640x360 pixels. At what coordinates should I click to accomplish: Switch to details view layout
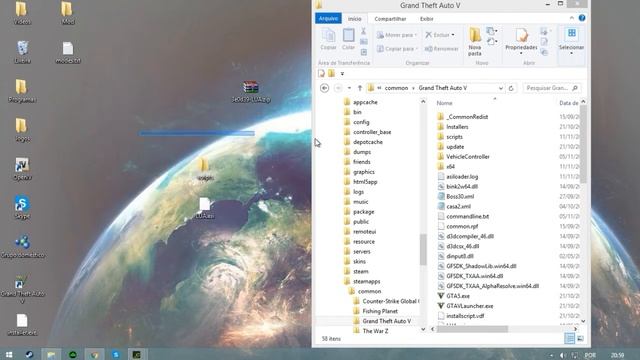[569, 338]
